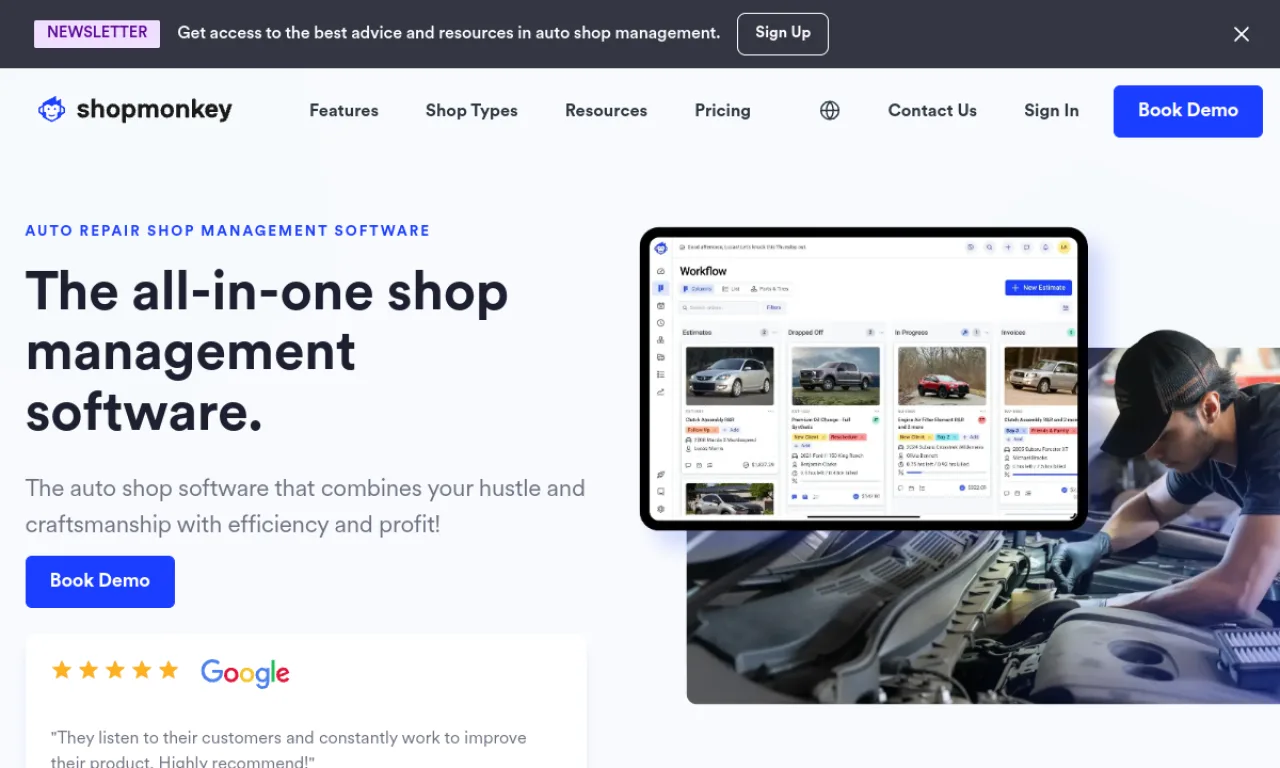Click the Invoices column header in mockup
The image size is (1280, 768).
pos(1013,332)
